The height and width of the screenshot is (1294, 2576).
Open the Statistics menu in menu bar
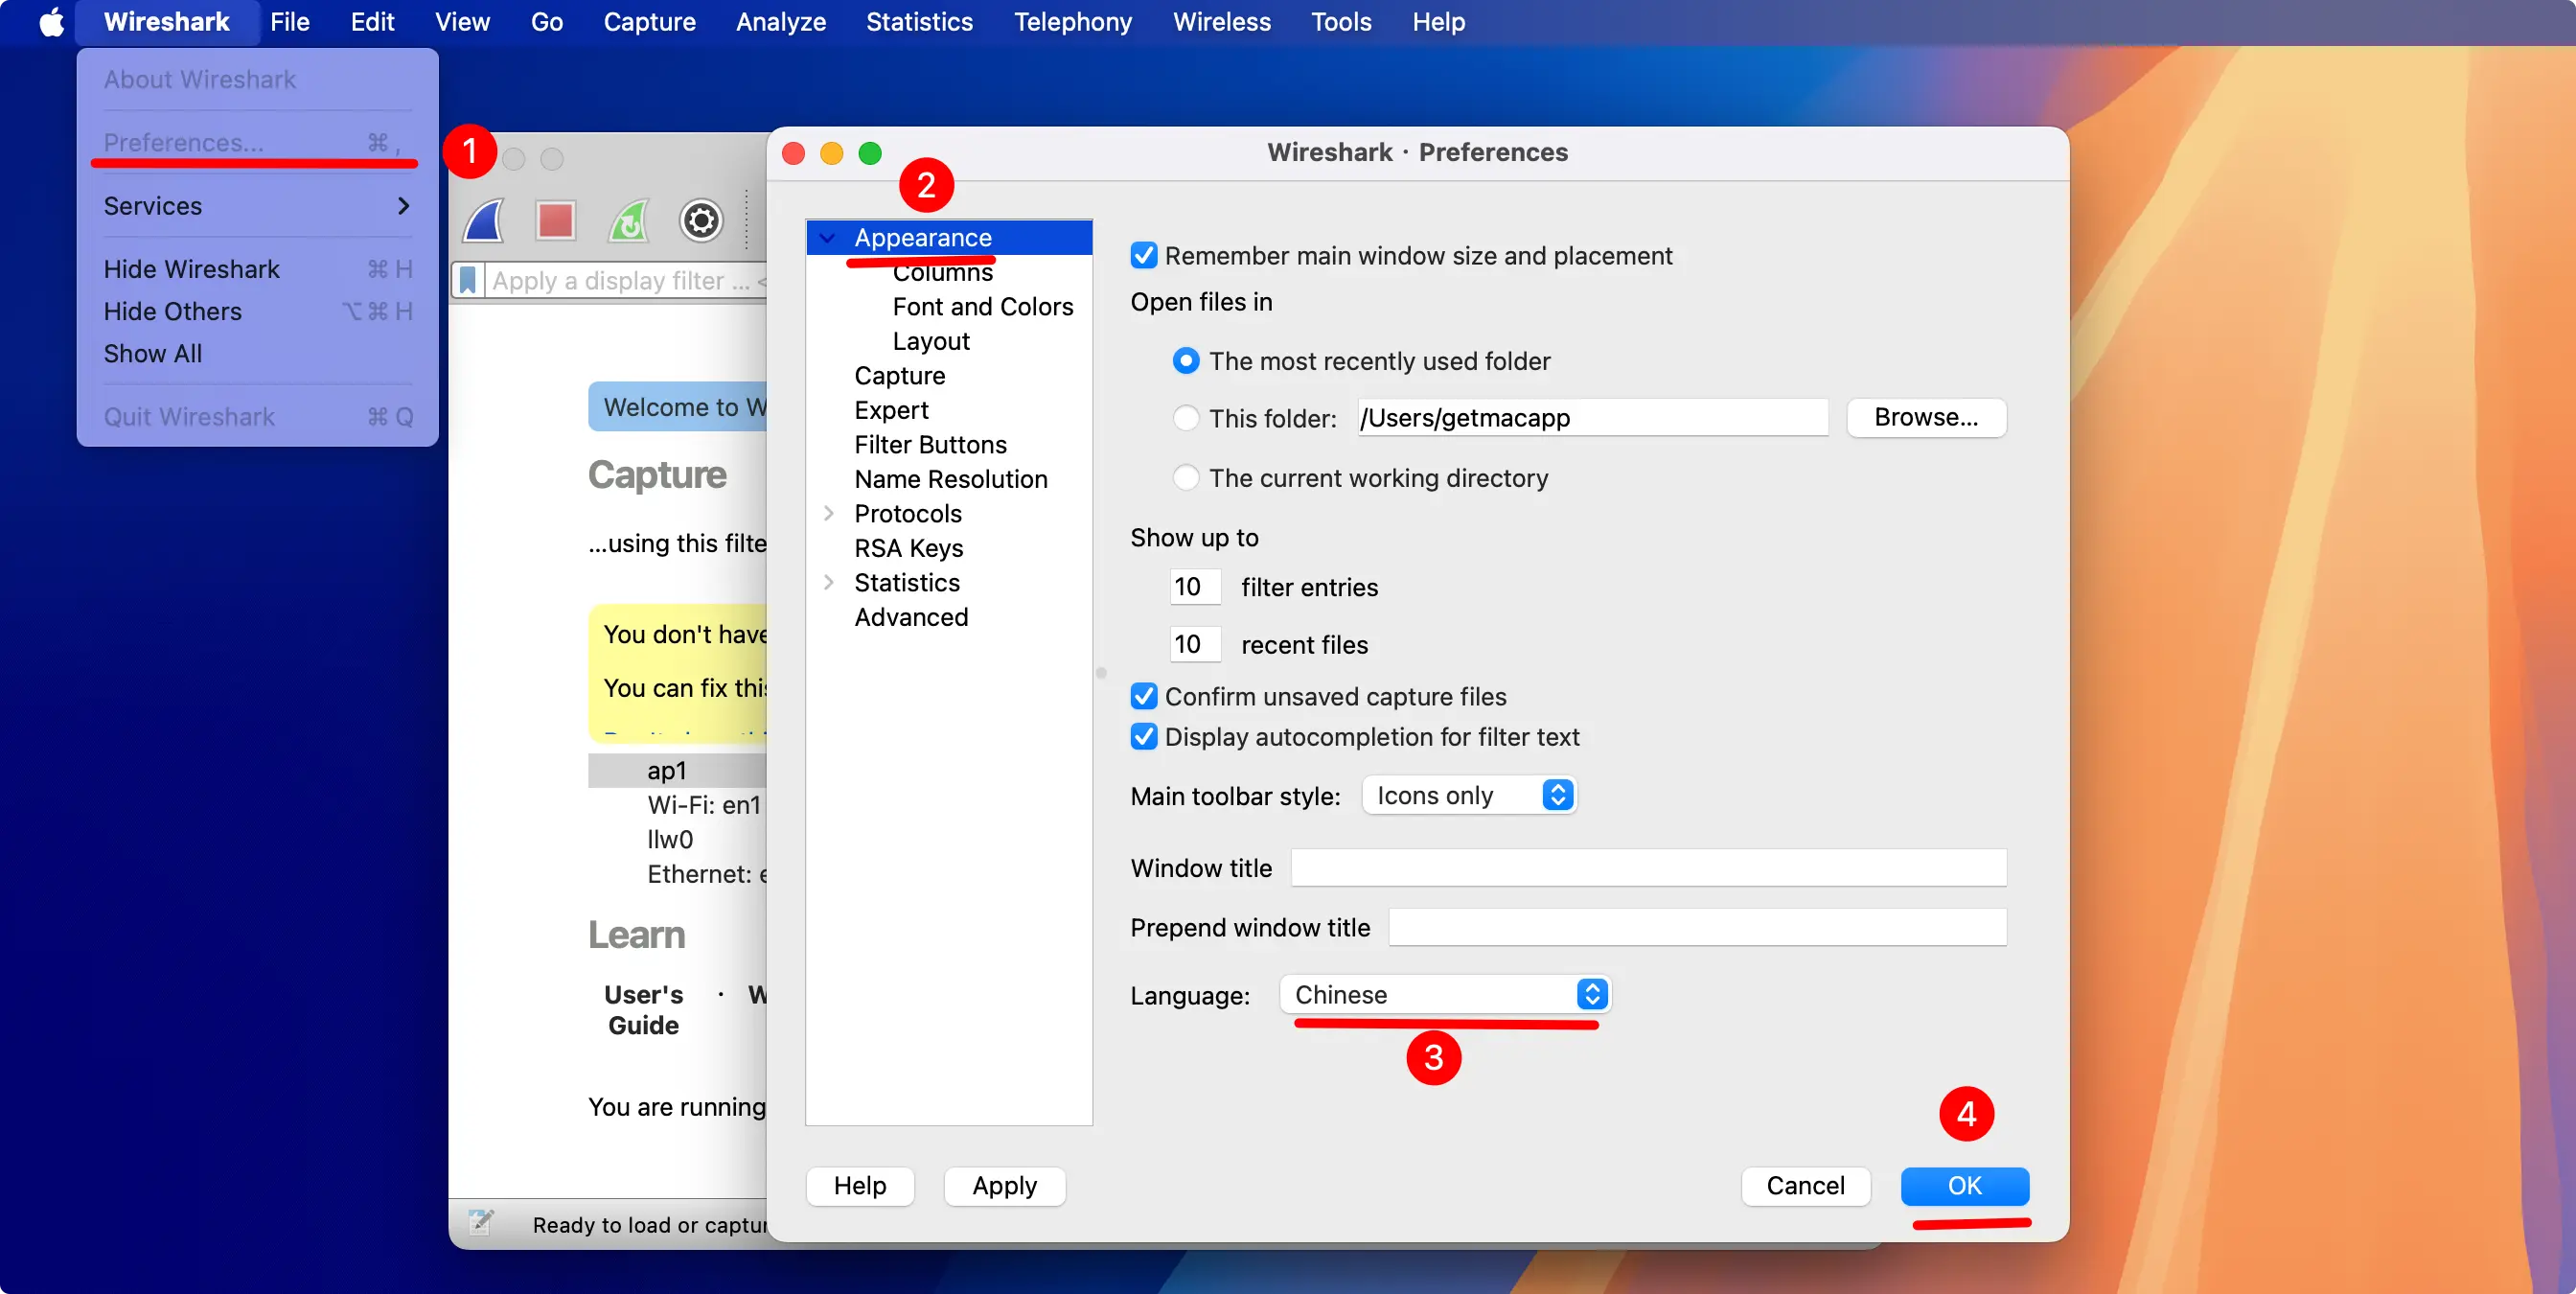click(919, 22)
